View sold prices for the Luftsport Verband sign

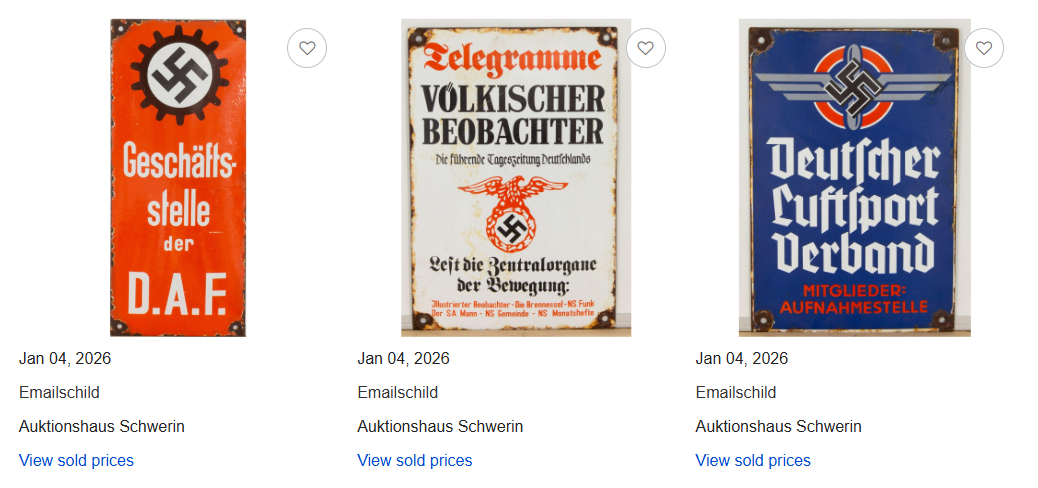point(753,460)
